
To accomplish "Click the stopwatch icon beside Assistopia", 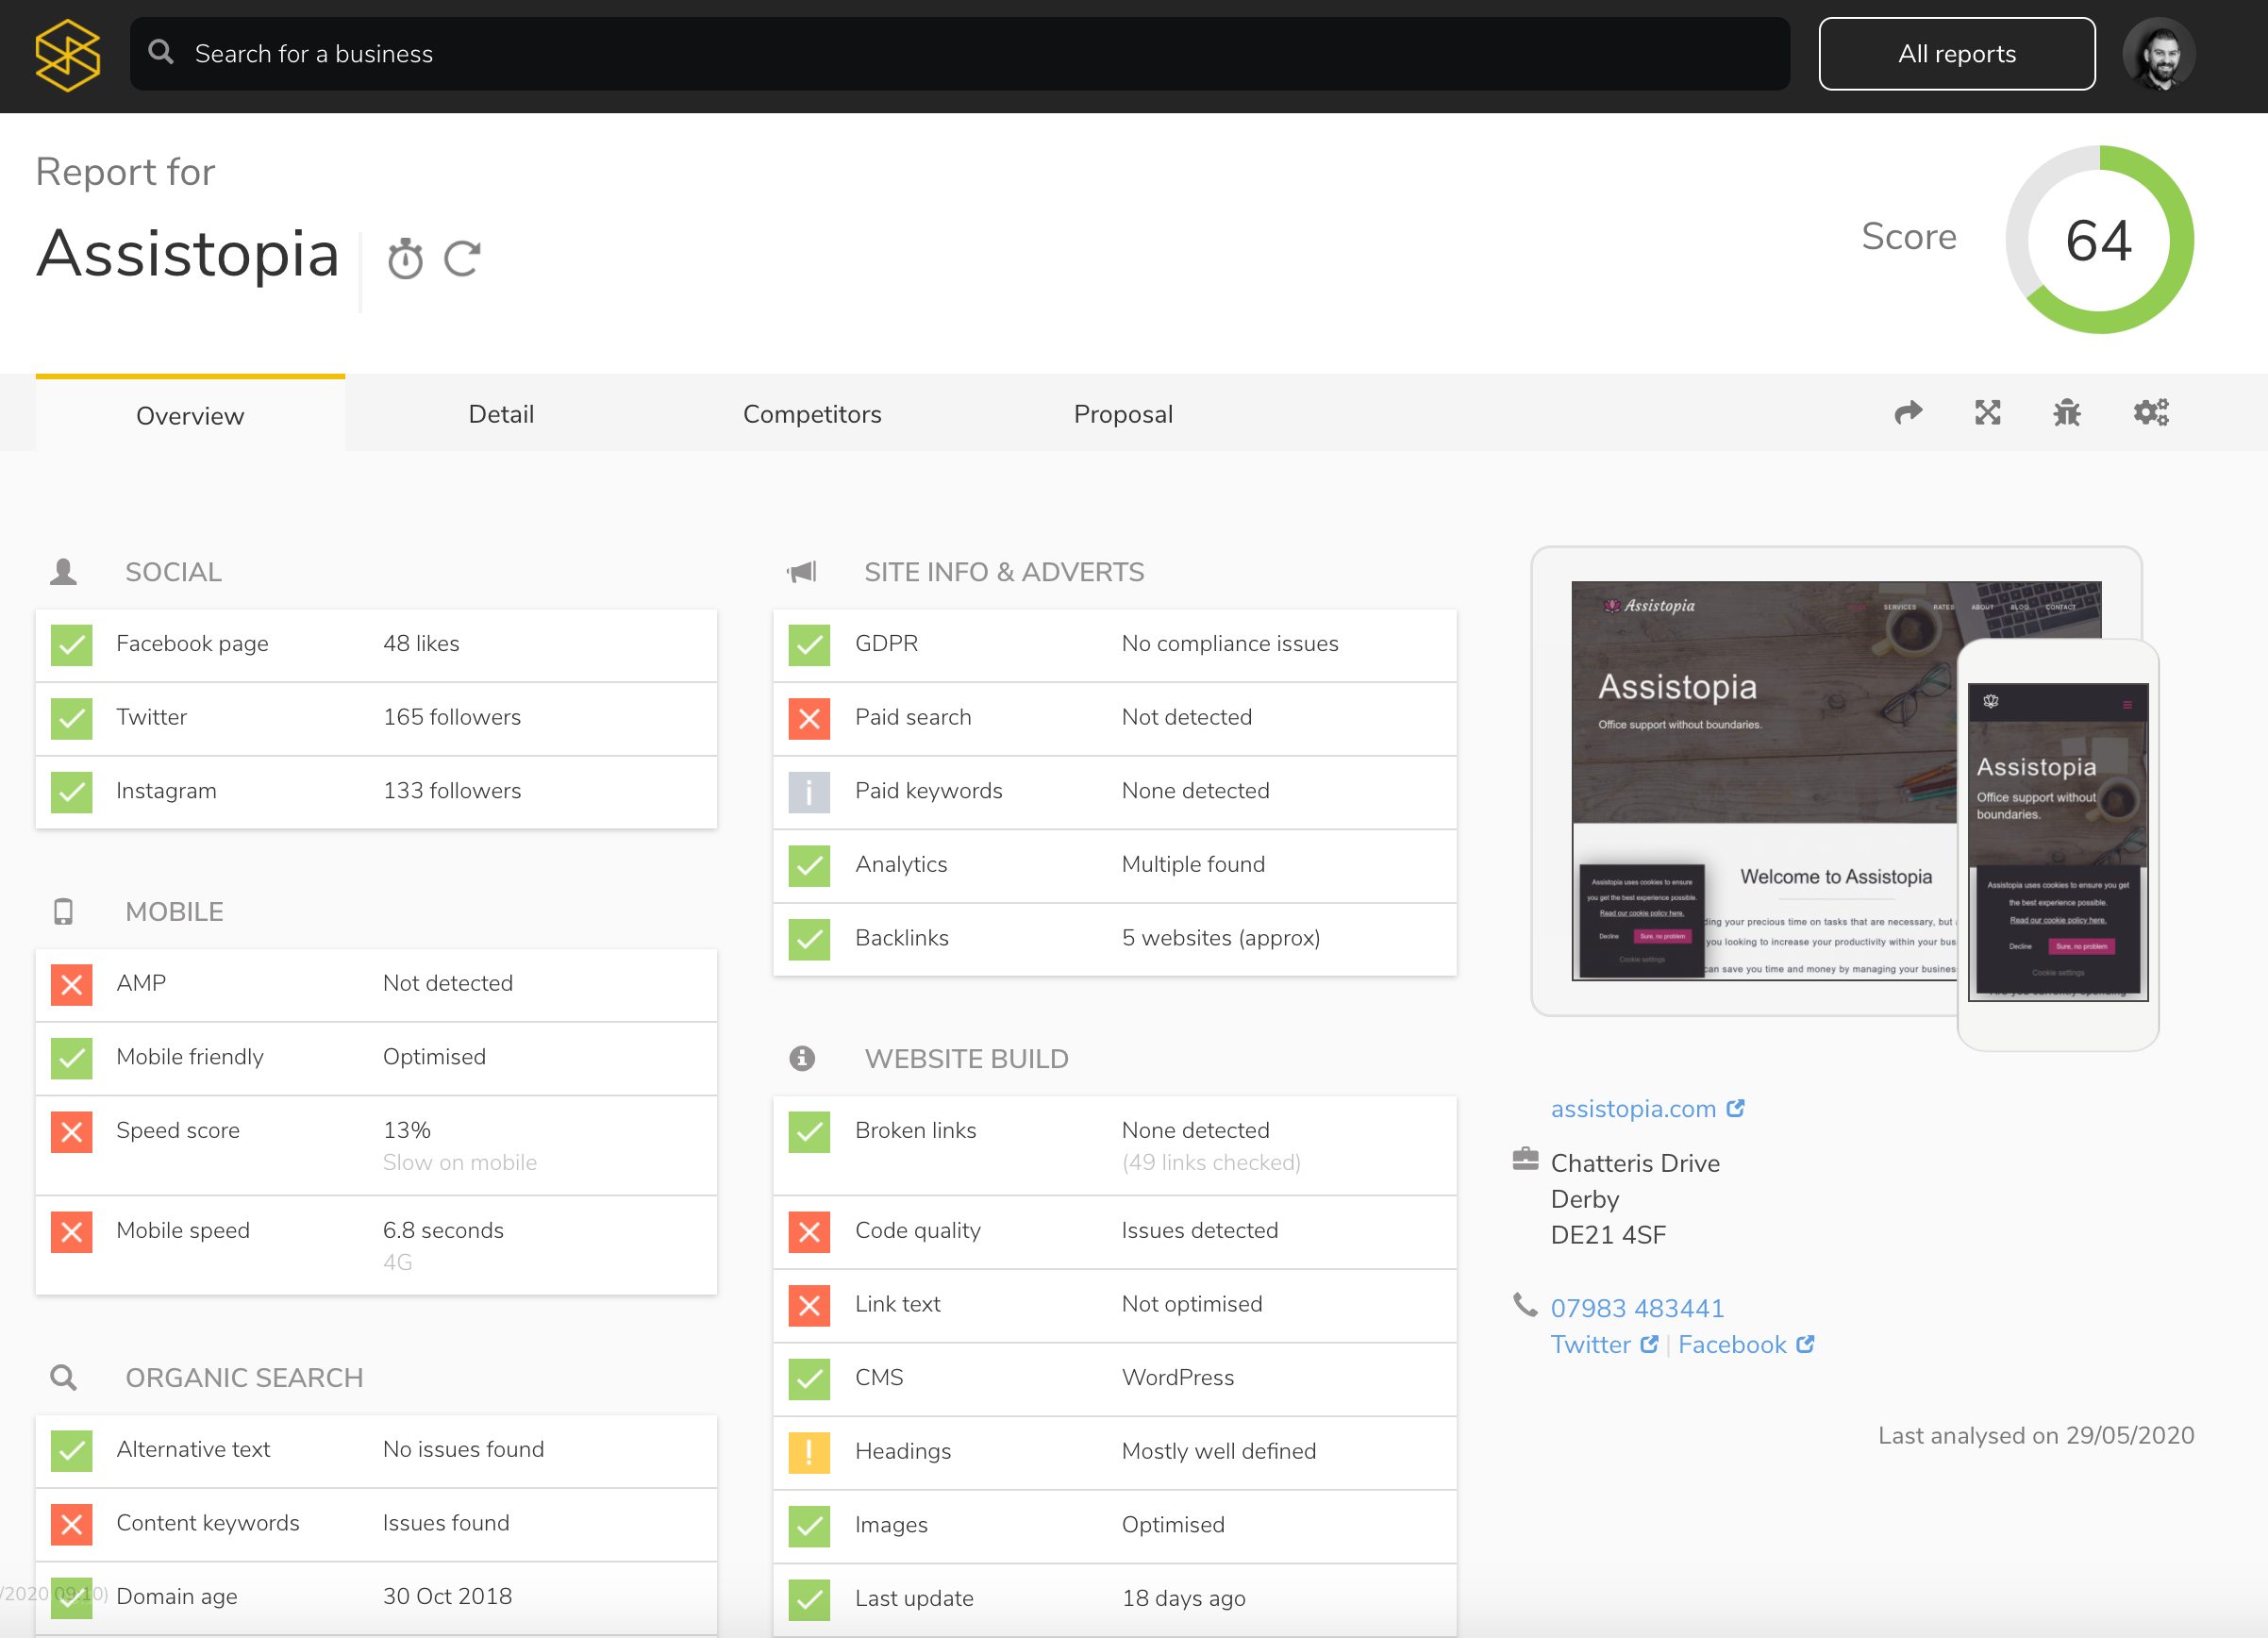I will coord(404,258).
